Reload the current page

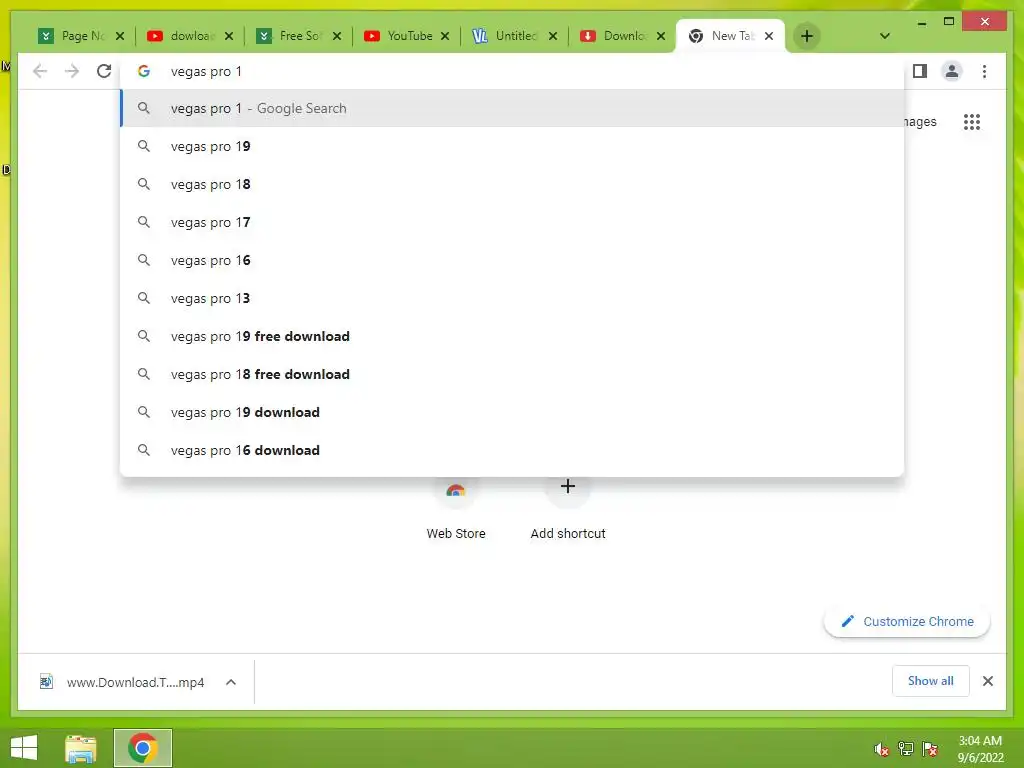coord(104,71)
